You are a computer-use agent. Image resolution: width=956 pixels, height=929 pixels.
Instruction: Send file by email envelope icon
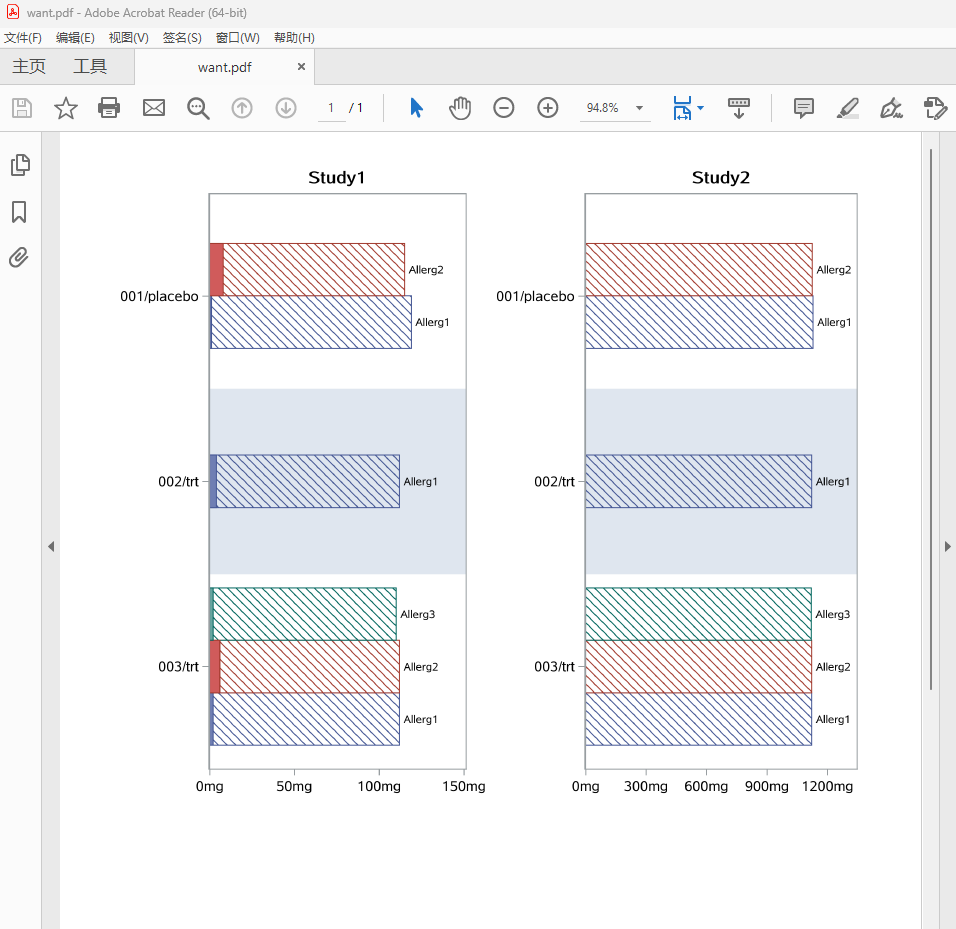[153, 108]
